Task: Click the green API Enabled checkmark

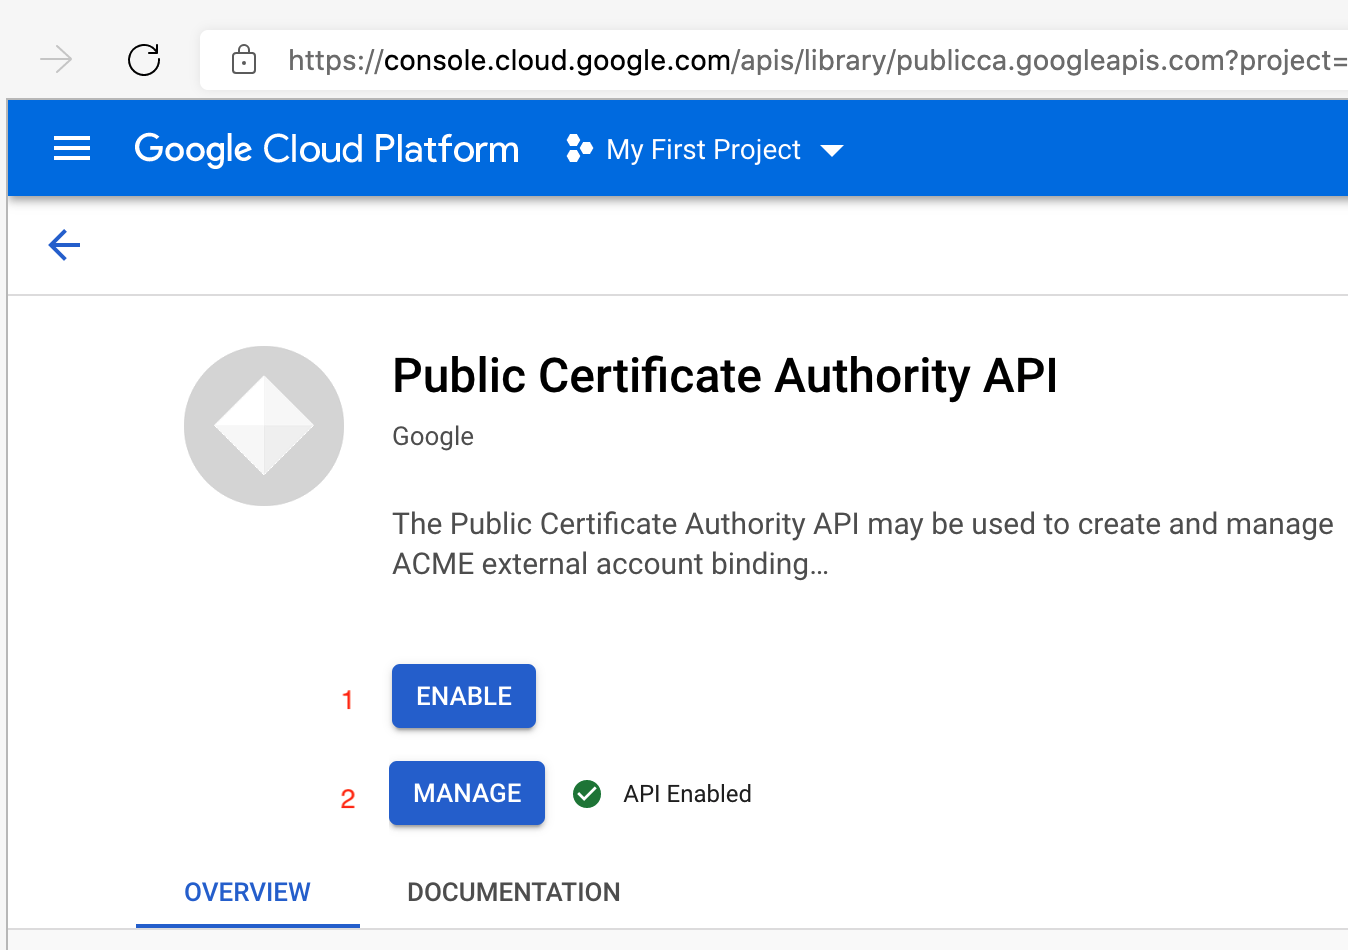Action: pyautogui.click(x=587, y=794)
